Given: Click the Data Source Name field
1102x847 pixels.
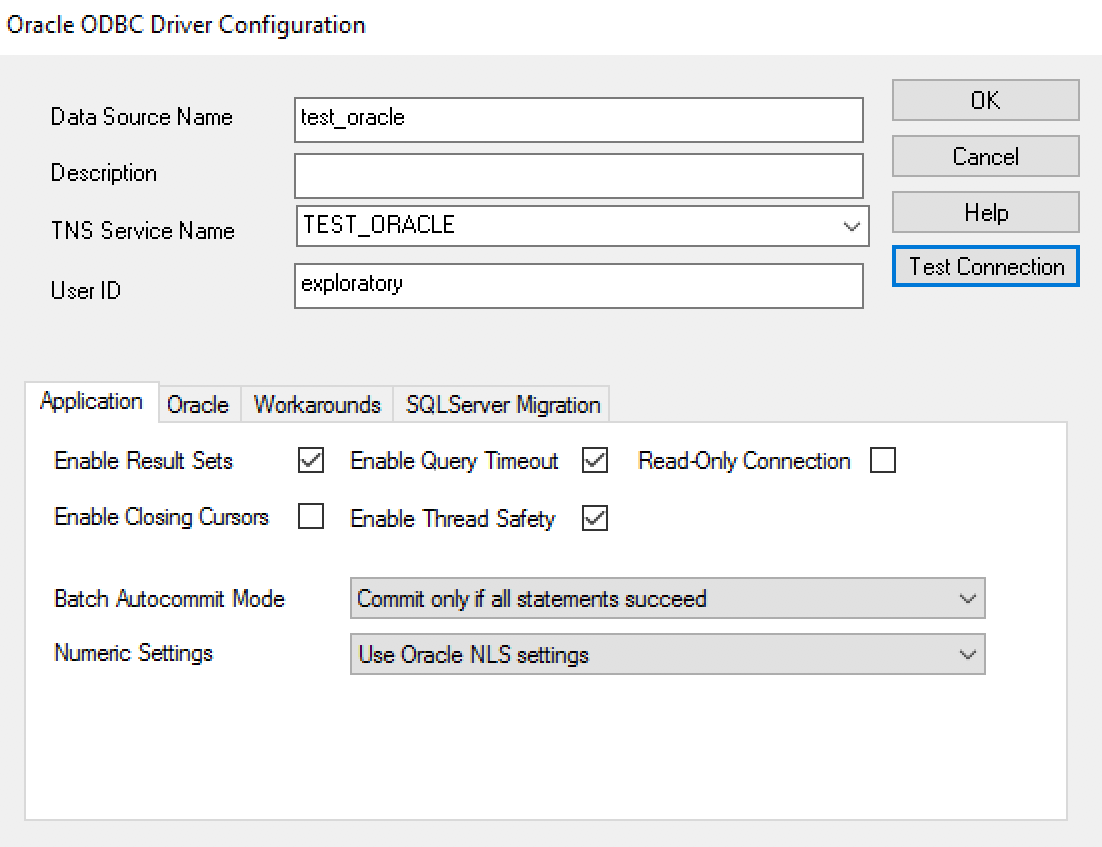Looking at the screenshot, I should [x=578, y=119].
